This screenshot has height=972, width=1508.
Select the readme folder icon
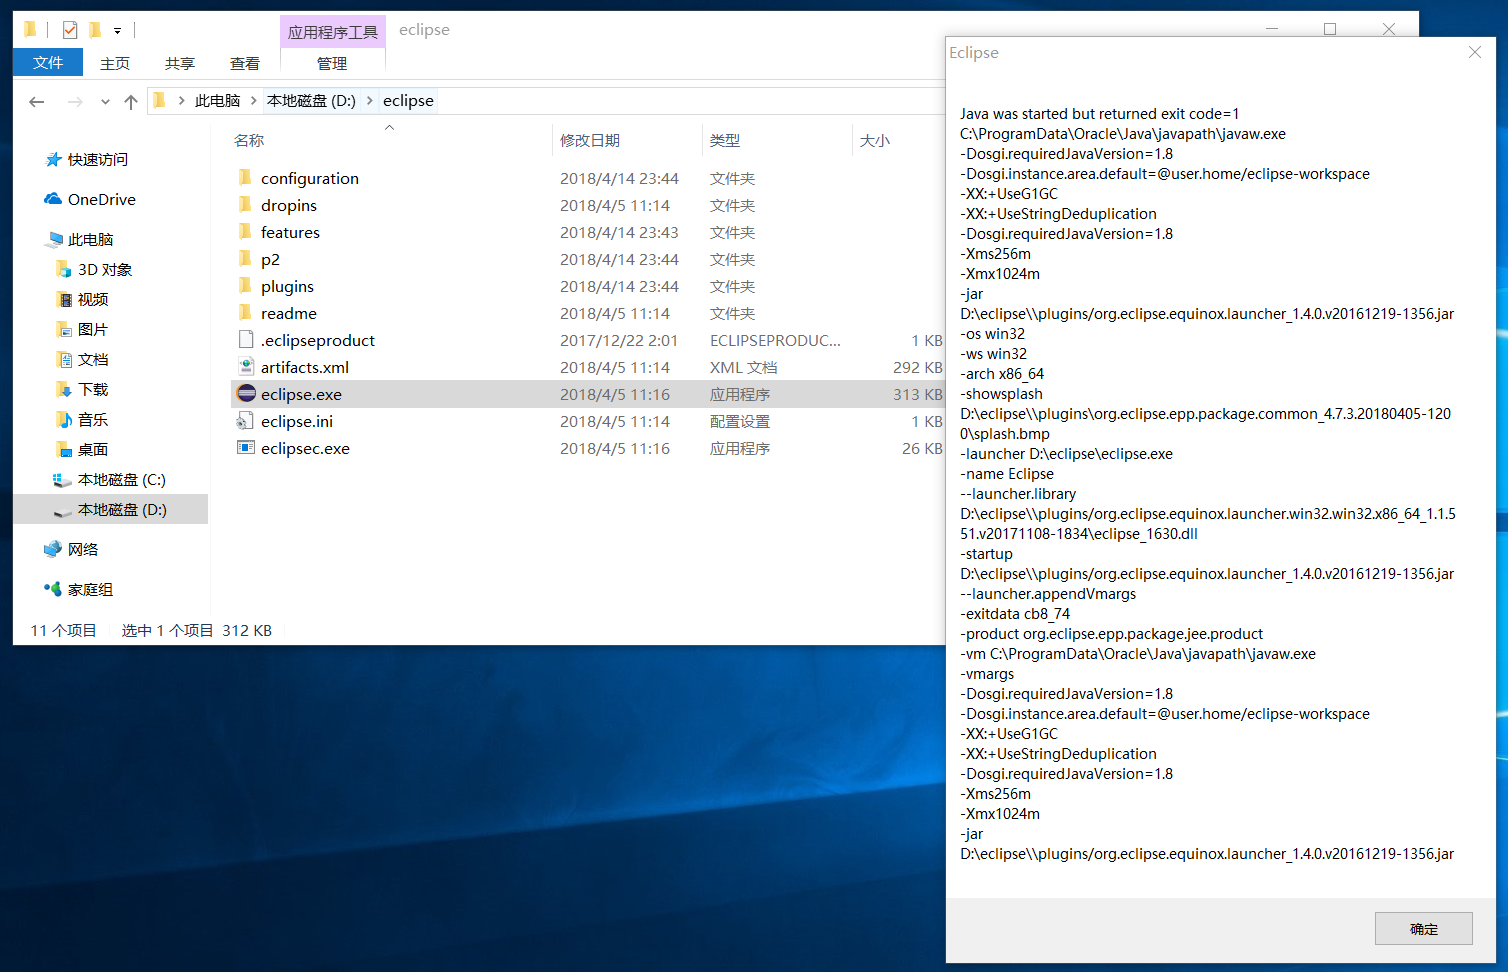pos(245,312)
